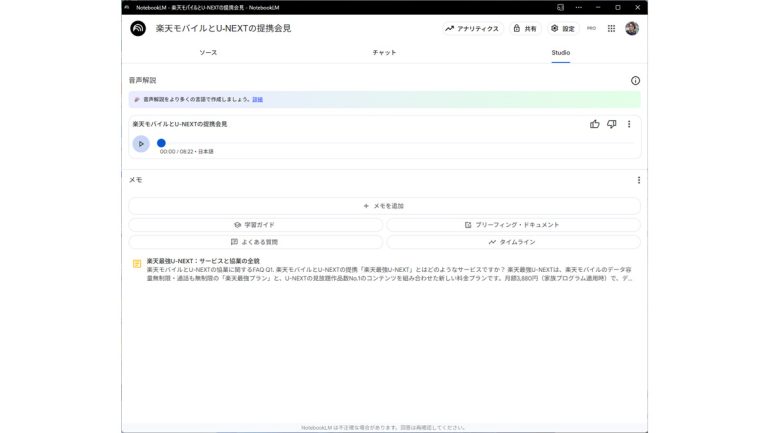Close the NotebookLM window
The image size is (770, 433).
[637, 7]
